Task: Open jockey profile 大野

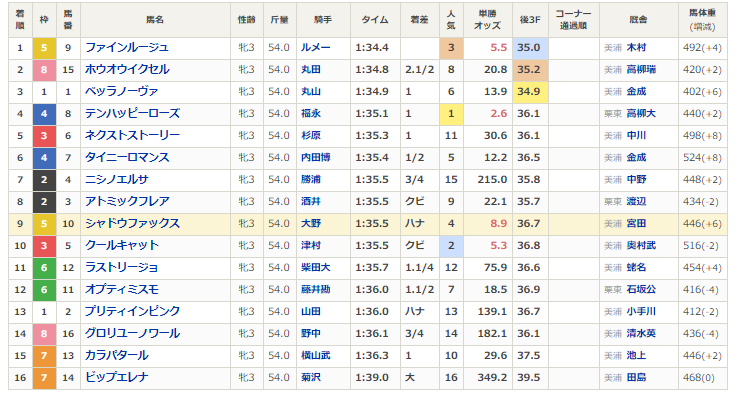Action: pyautogui.click(x=311, y=224)
